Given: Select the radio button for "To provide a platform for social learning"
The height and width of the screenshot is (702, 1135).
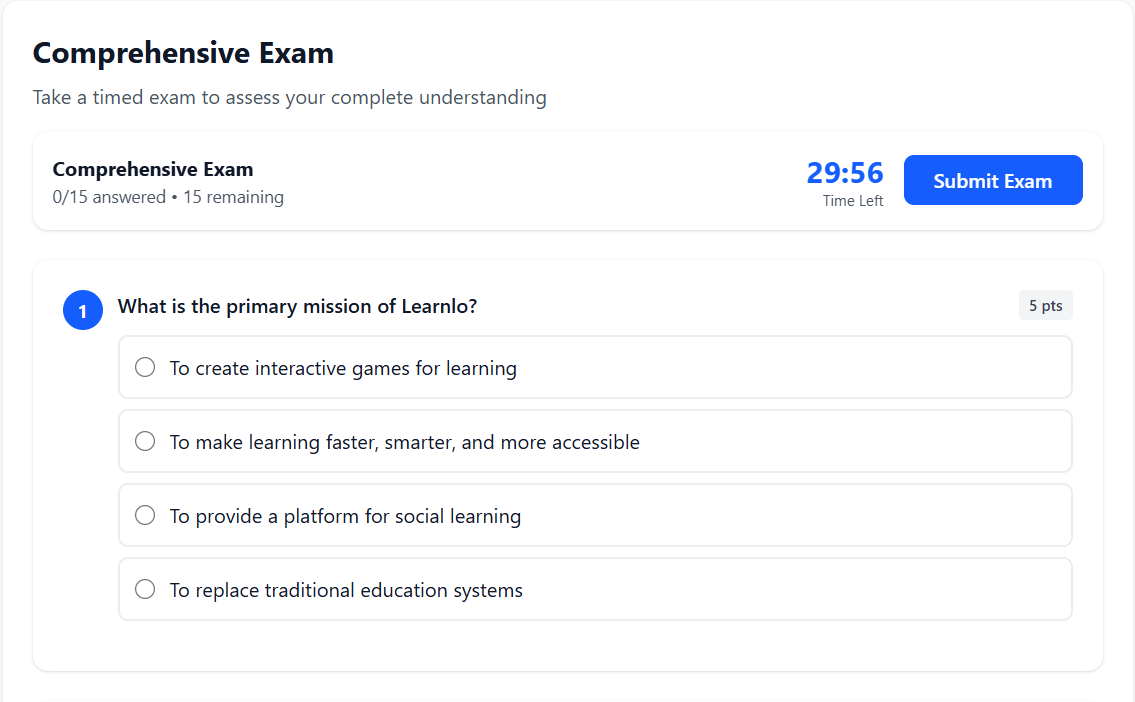Looking at the screenshot, I should pos(145,515).
